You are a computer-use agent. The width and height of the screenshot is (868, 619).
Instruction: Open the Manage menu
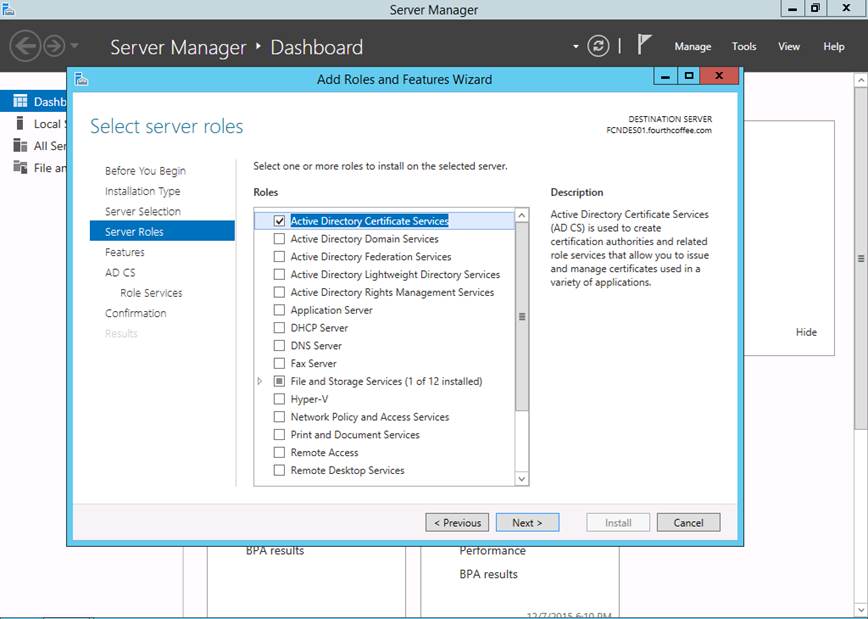click(x=692, y=46)
